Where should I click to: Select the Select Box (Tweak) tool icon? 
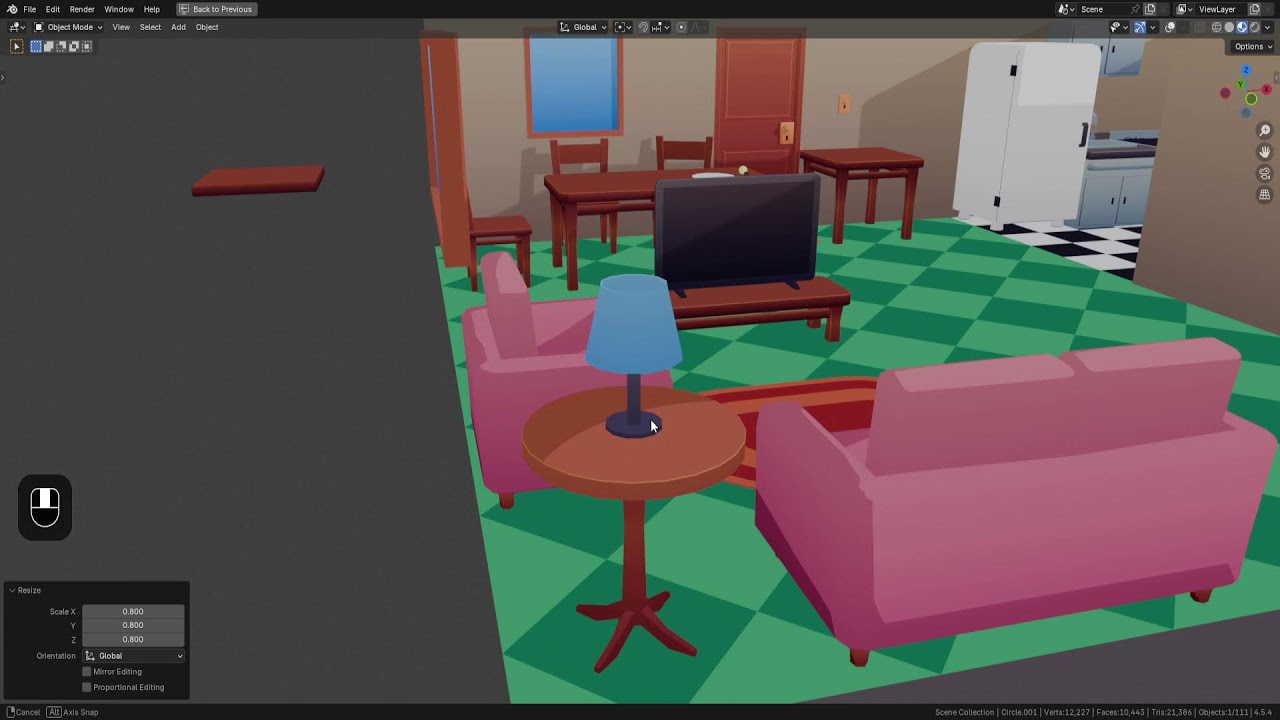point(16,46)
